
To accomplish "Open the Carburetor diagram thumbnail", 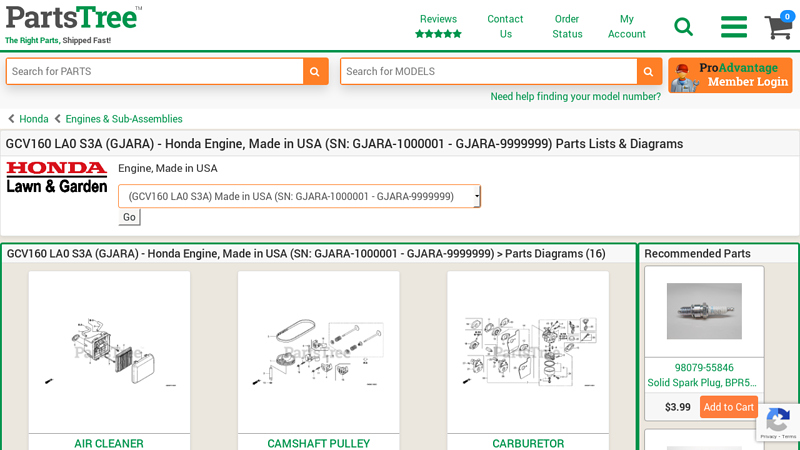I will point(528,352).
